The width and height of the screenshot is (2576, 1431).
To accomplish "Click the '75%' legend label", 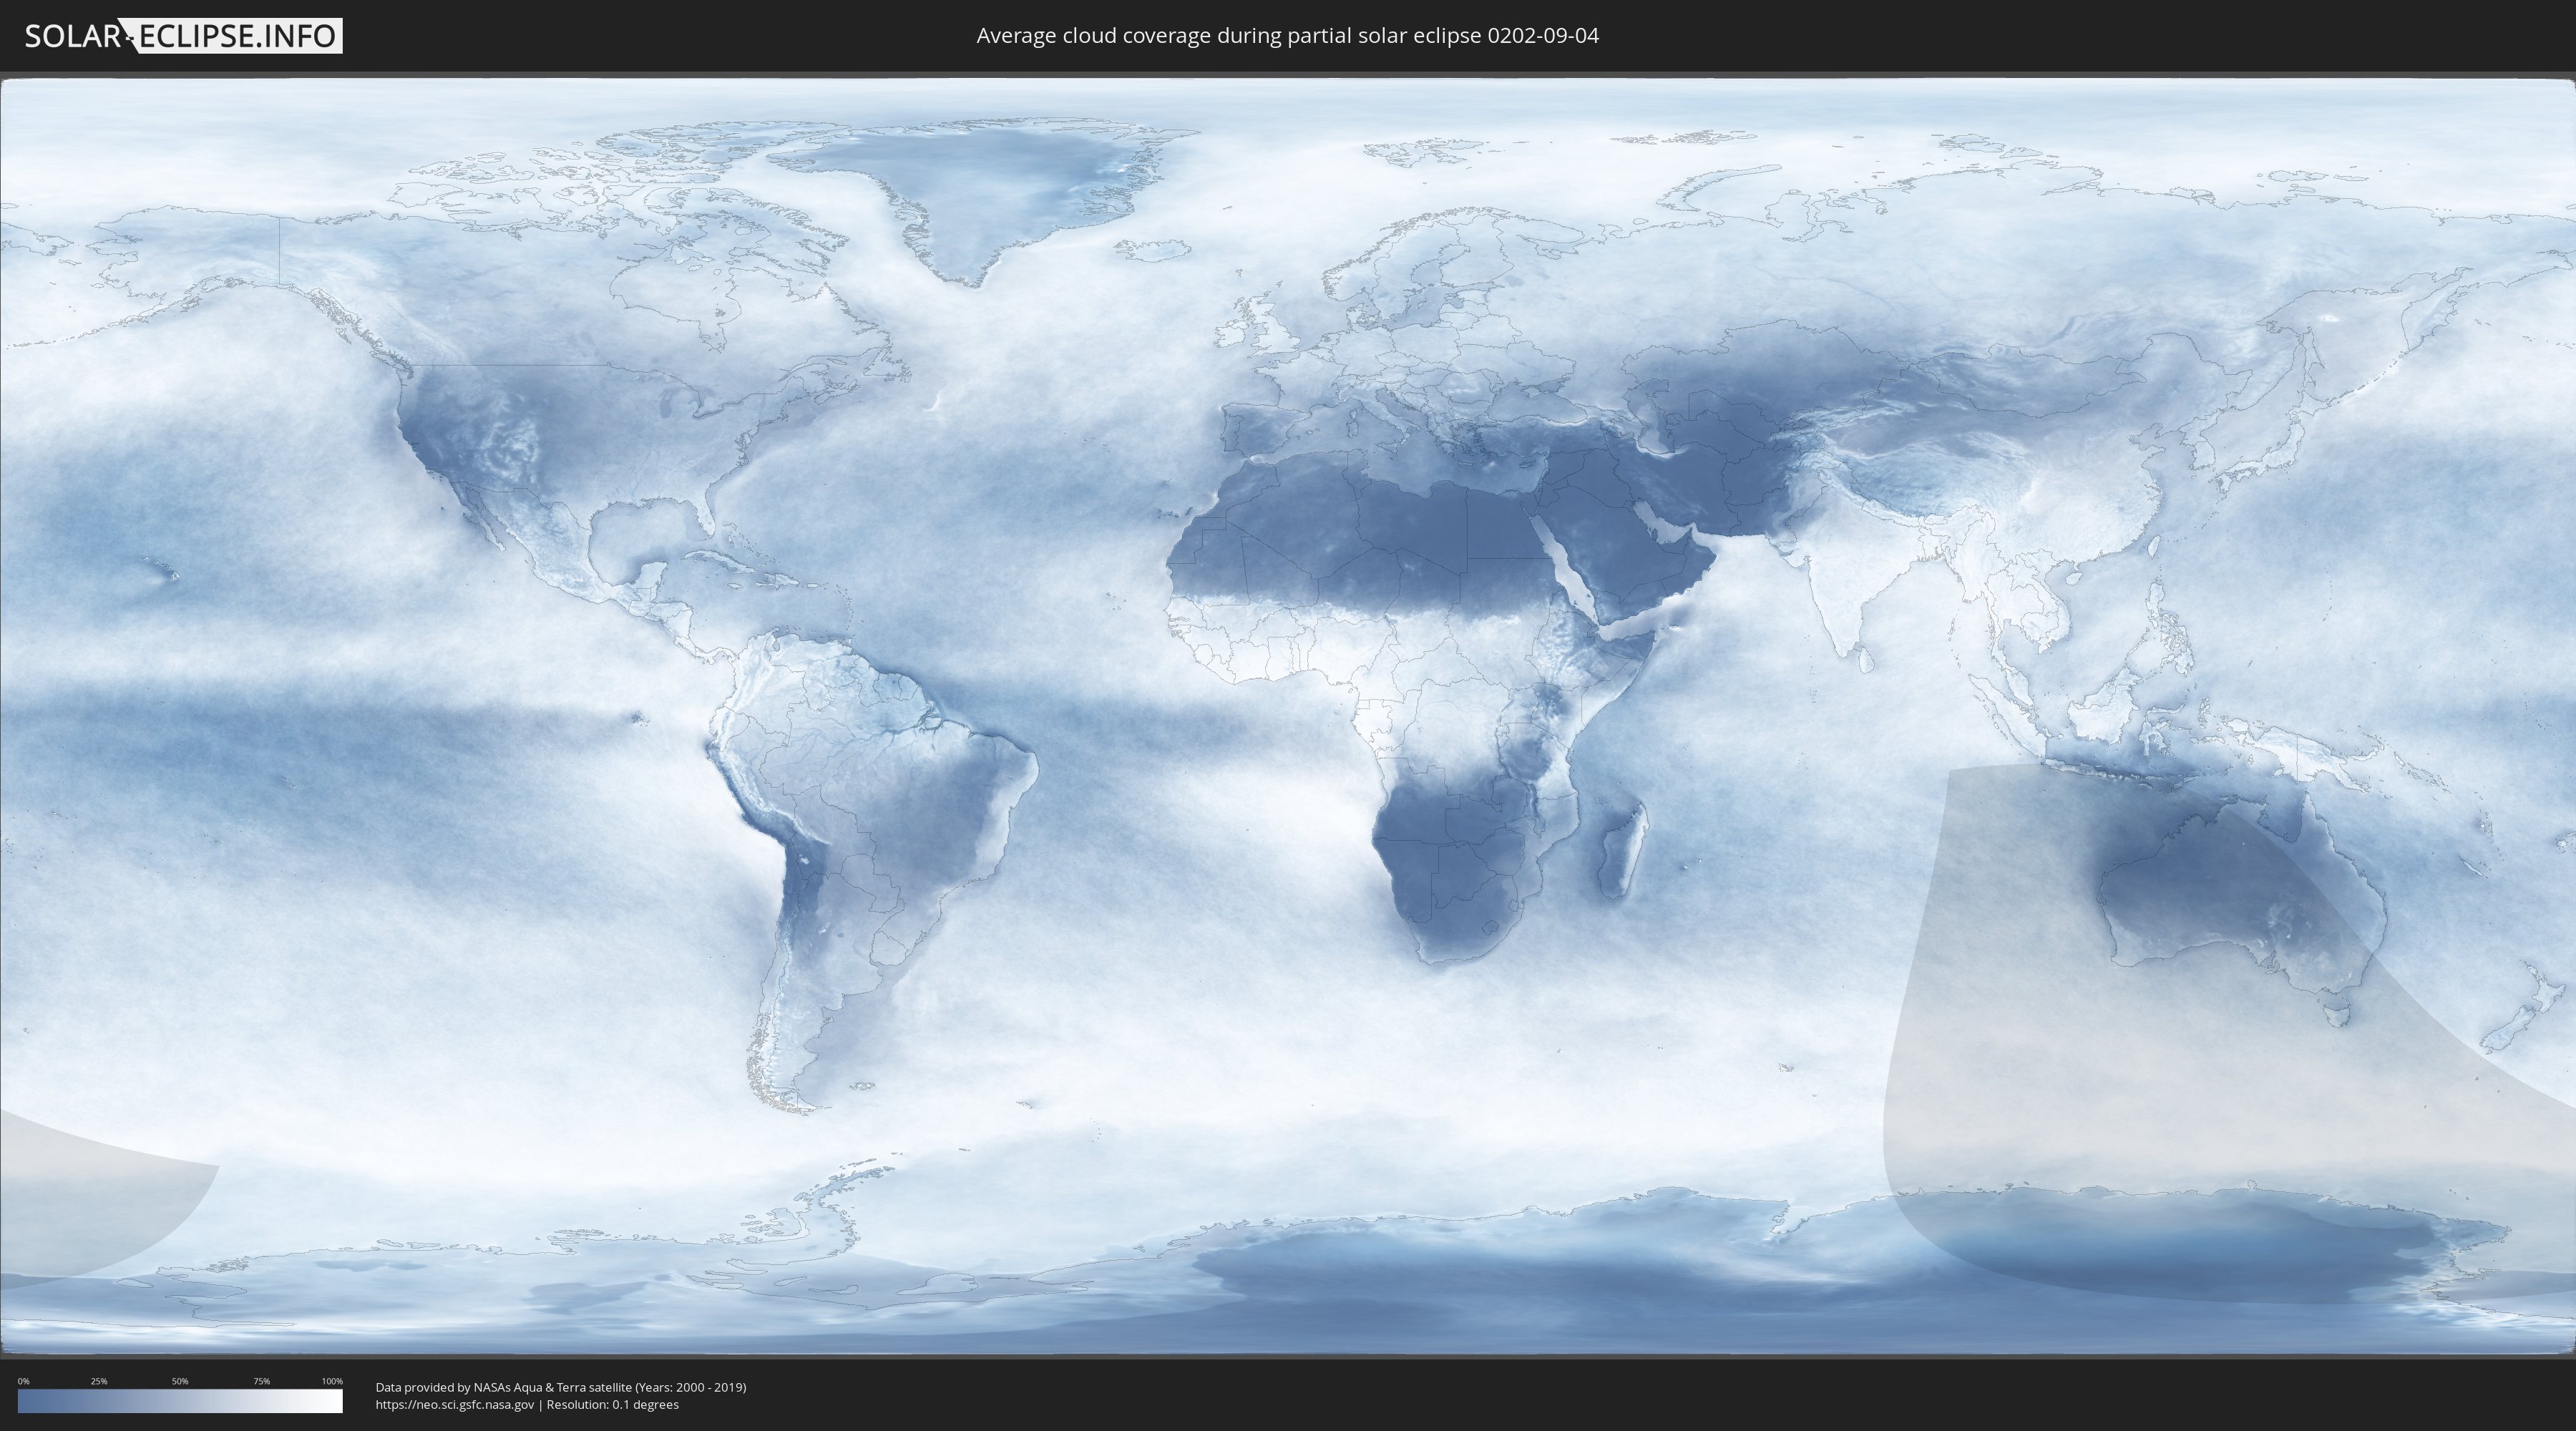I will tap(261, 1381).
